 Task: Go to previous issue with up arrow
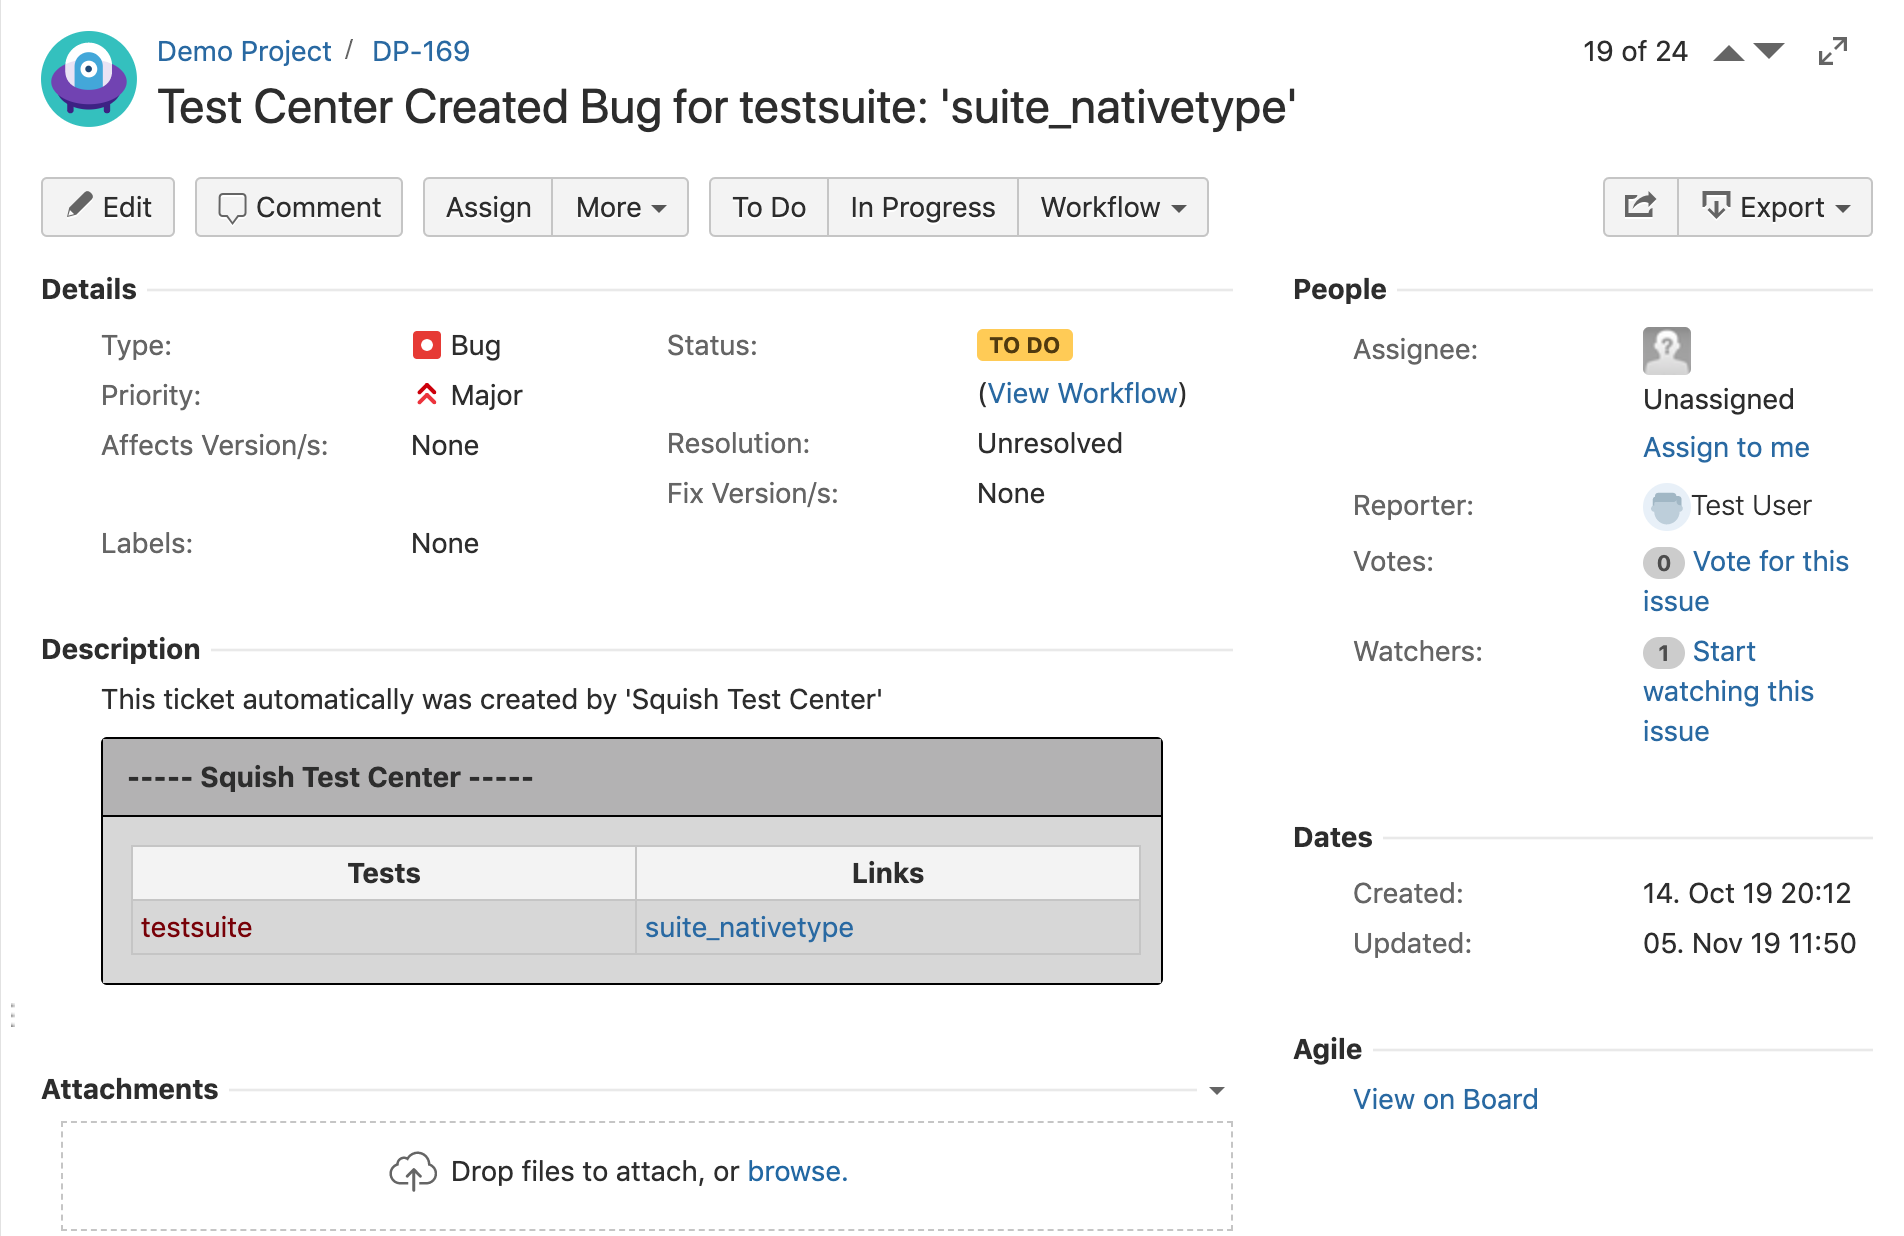click(1728, 53)
